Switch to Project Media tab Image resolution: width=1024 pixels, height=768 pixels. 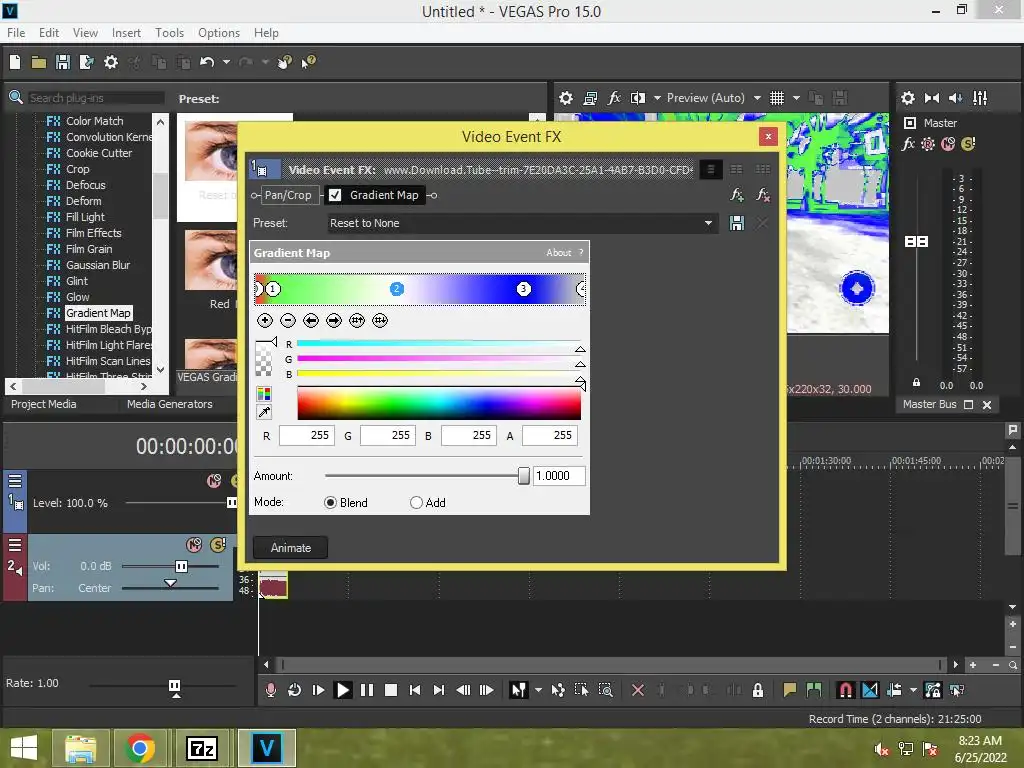(x=44, y=404)
